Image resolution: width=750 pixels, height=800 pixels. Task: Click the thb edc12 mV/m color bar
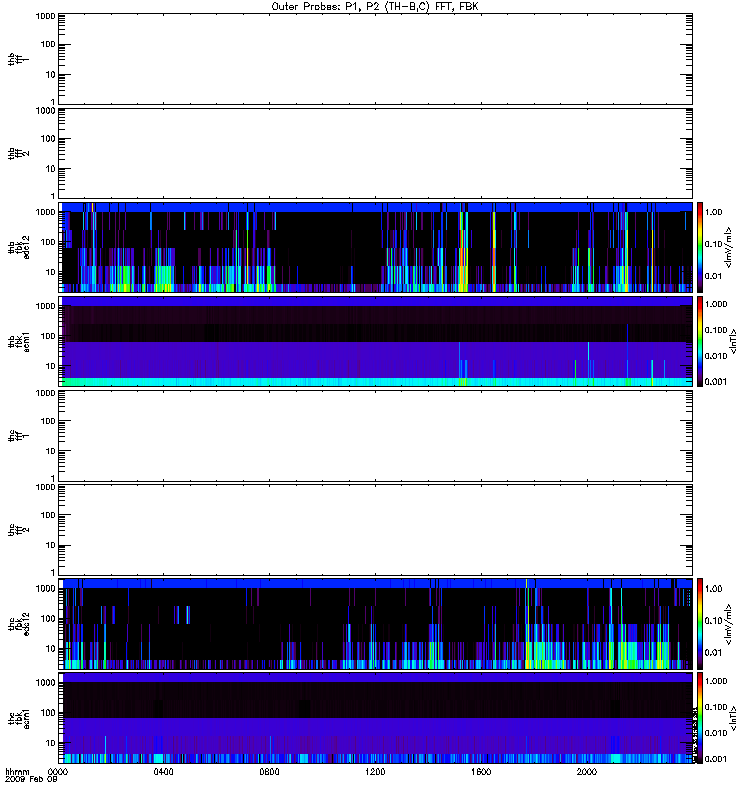[700, 247]
